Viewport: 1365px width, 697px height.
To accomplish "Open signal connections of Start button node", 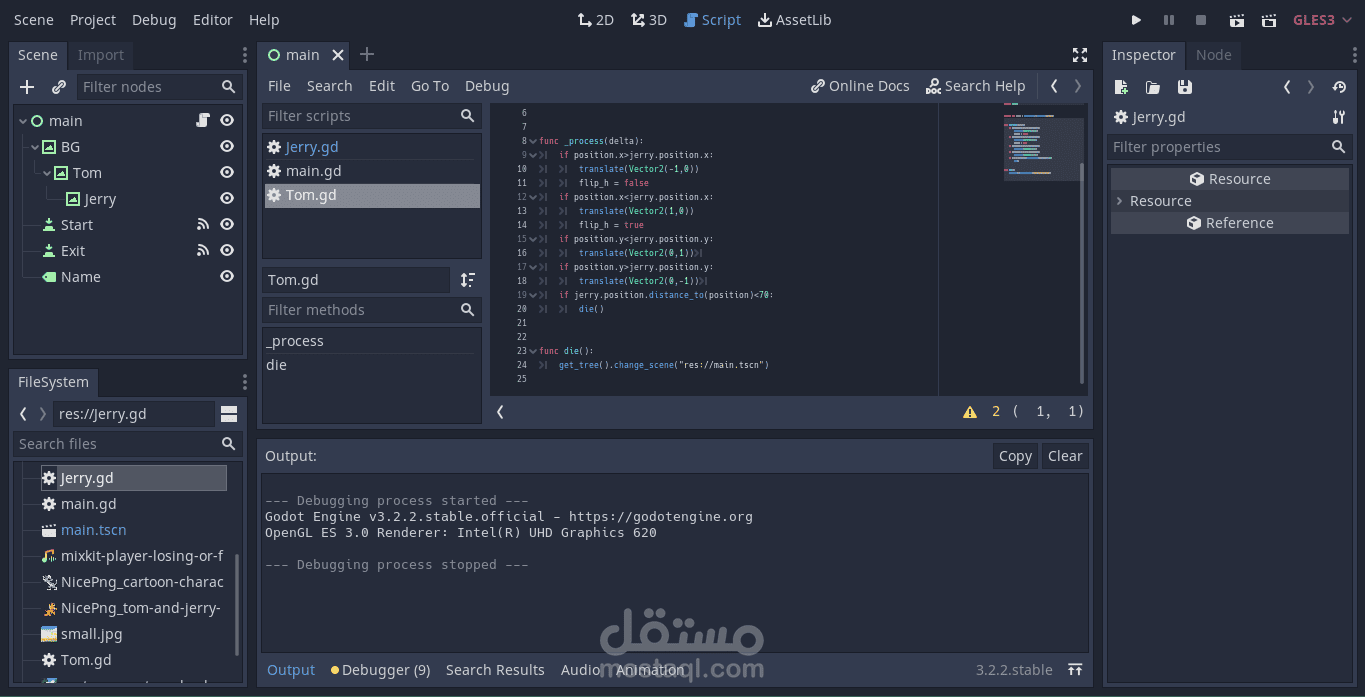I will (x=203, y=225).
